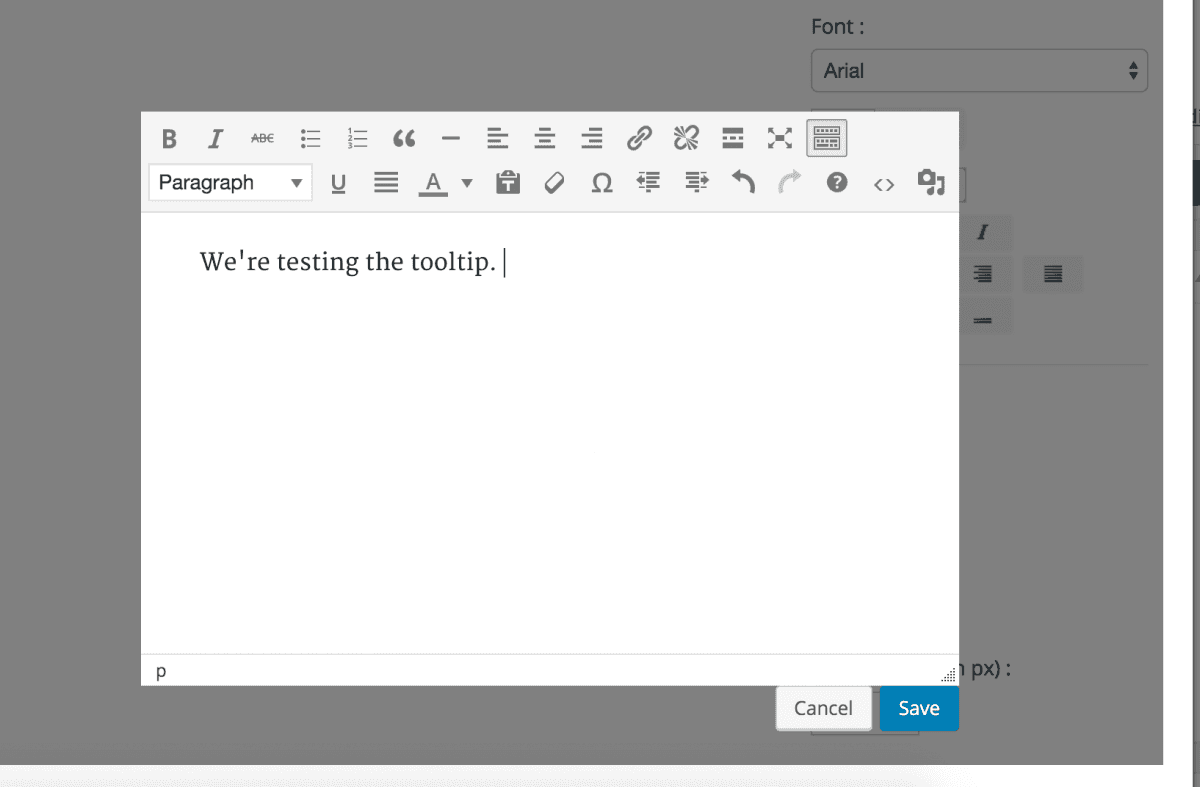
Task: Insert a bulleted list
Action: [x=310, y=138]
